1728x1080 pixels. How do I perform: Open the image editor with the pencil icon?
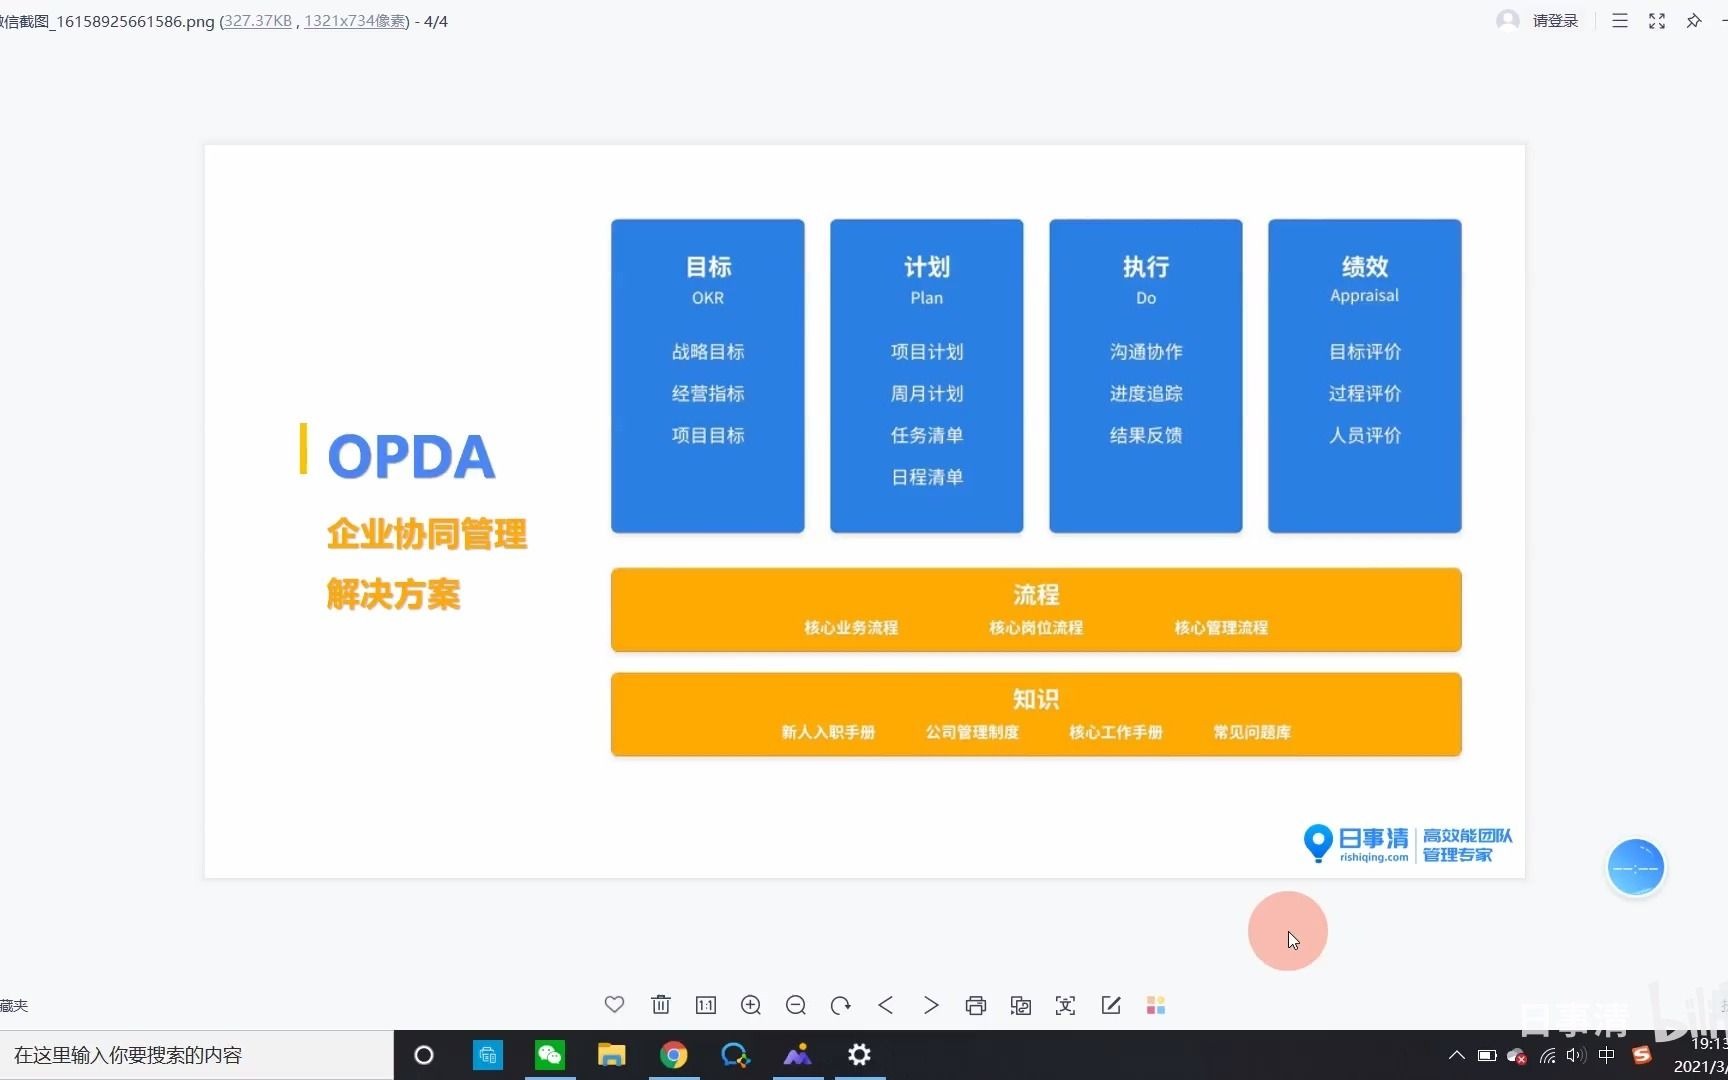click(x=1110, y=1005)
